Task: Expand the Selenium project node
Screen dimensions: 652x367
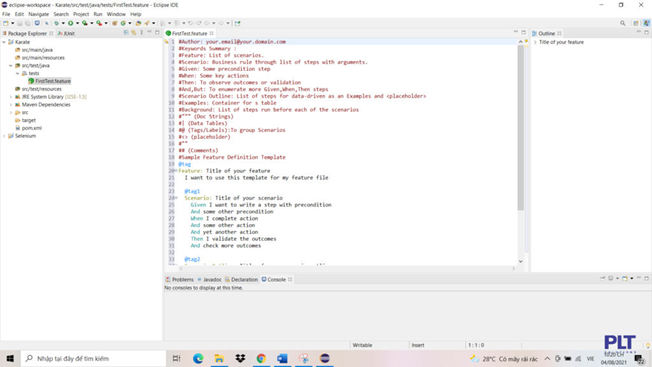Action: 4,136
